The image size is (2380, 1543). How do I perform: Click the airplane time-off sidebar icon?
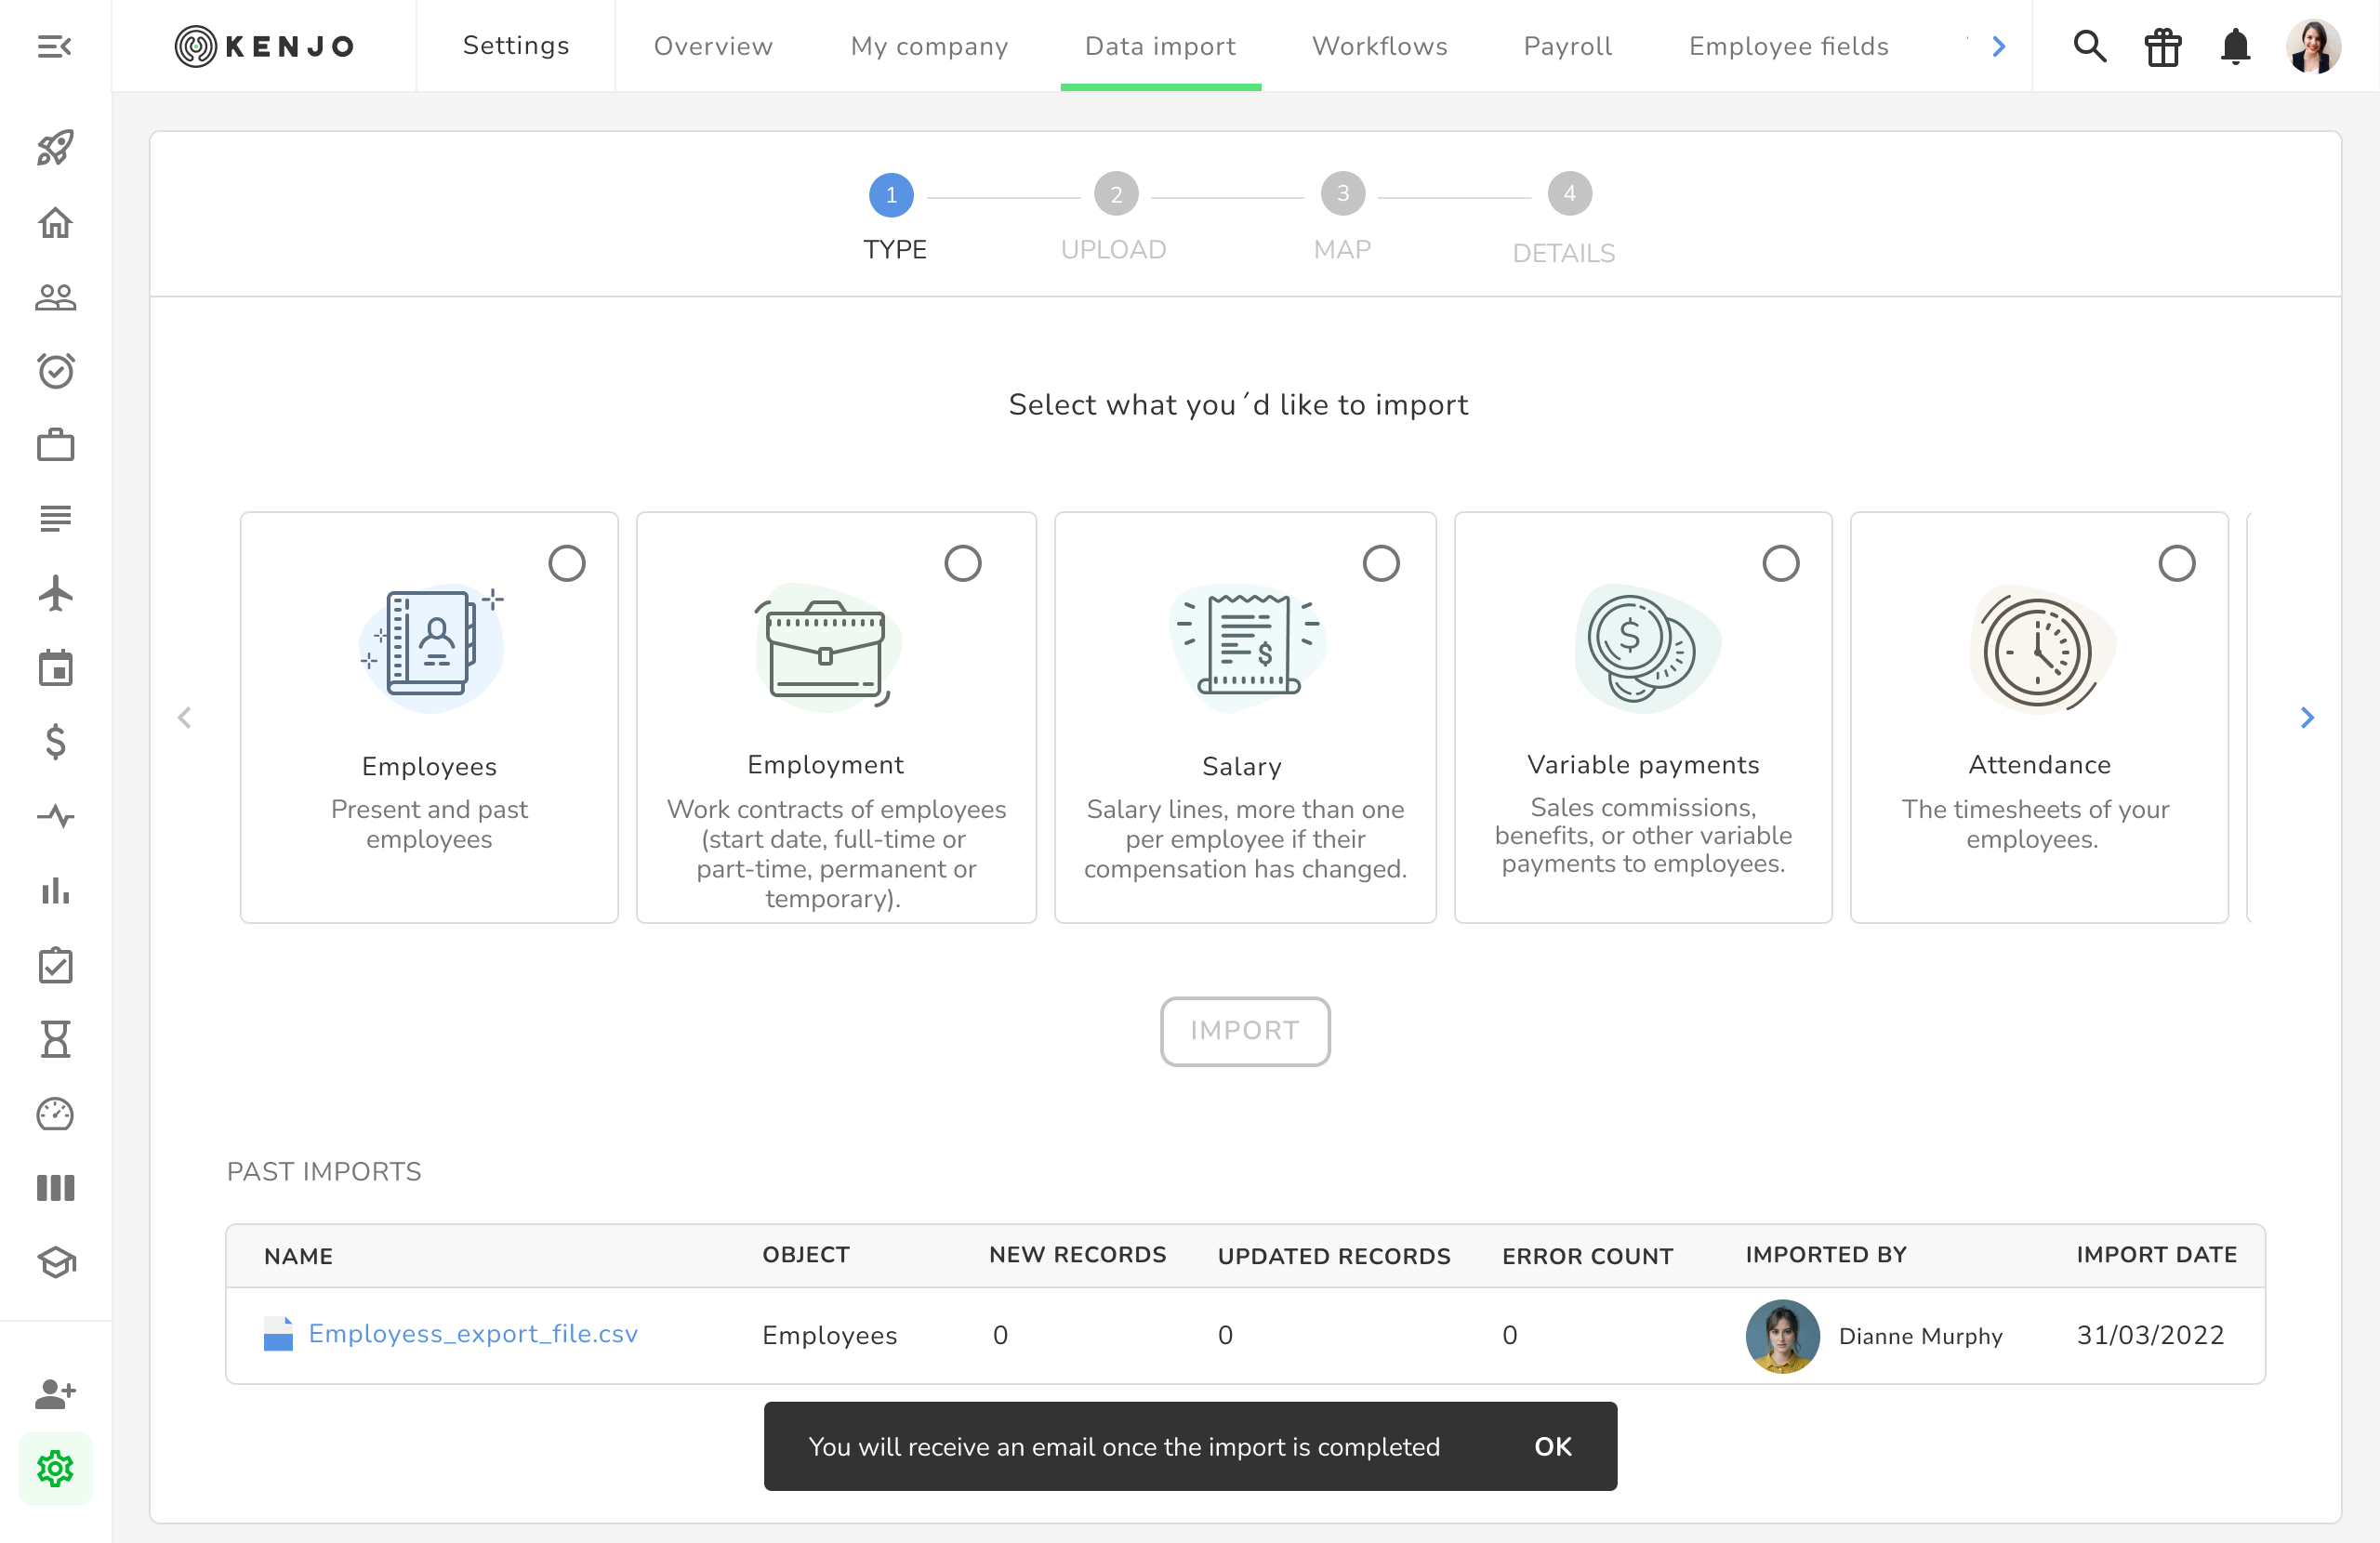(55, 593)
